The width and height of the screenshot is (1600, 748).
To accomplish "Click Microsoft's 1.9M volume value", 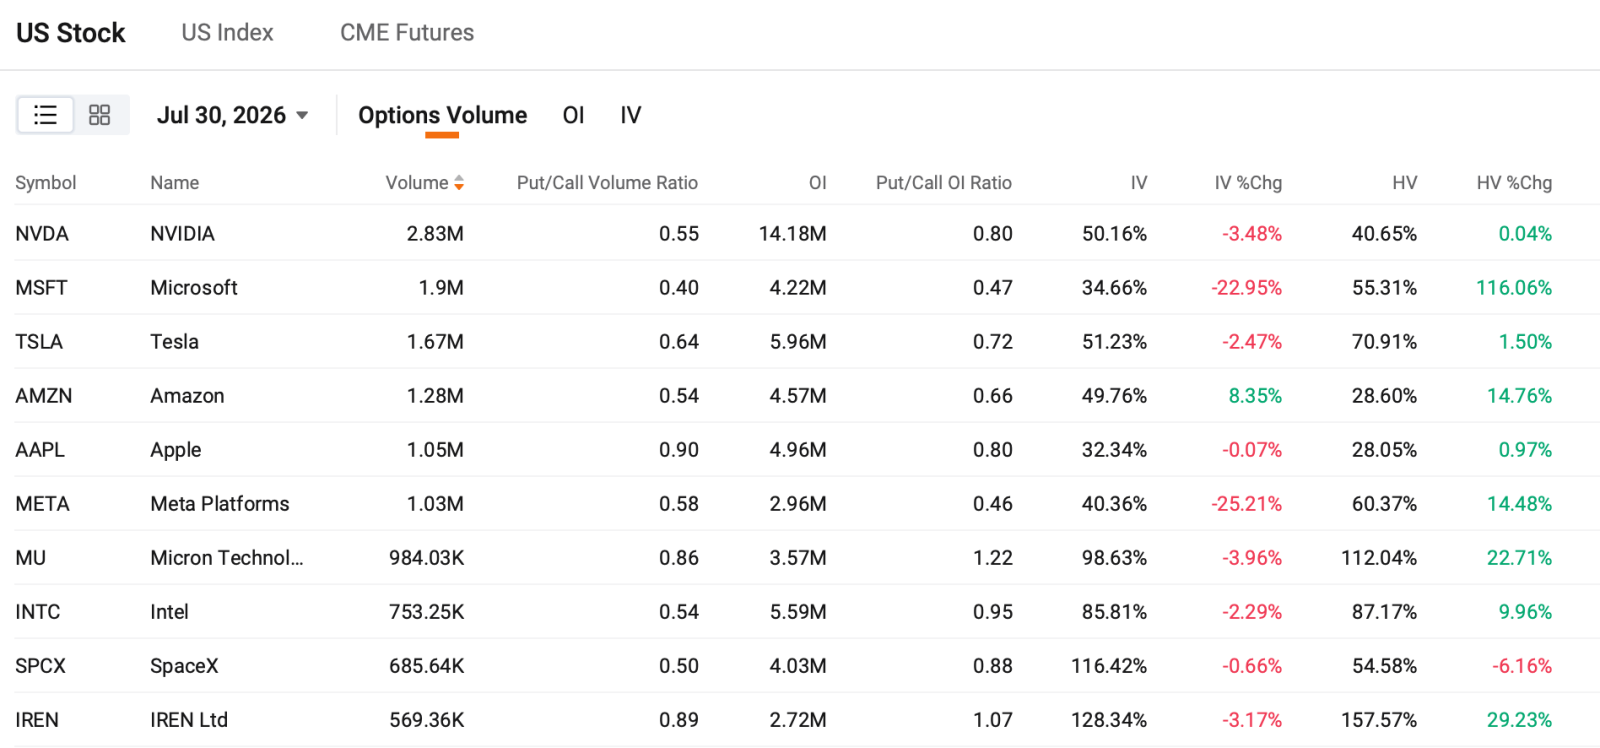I will 441,288.
